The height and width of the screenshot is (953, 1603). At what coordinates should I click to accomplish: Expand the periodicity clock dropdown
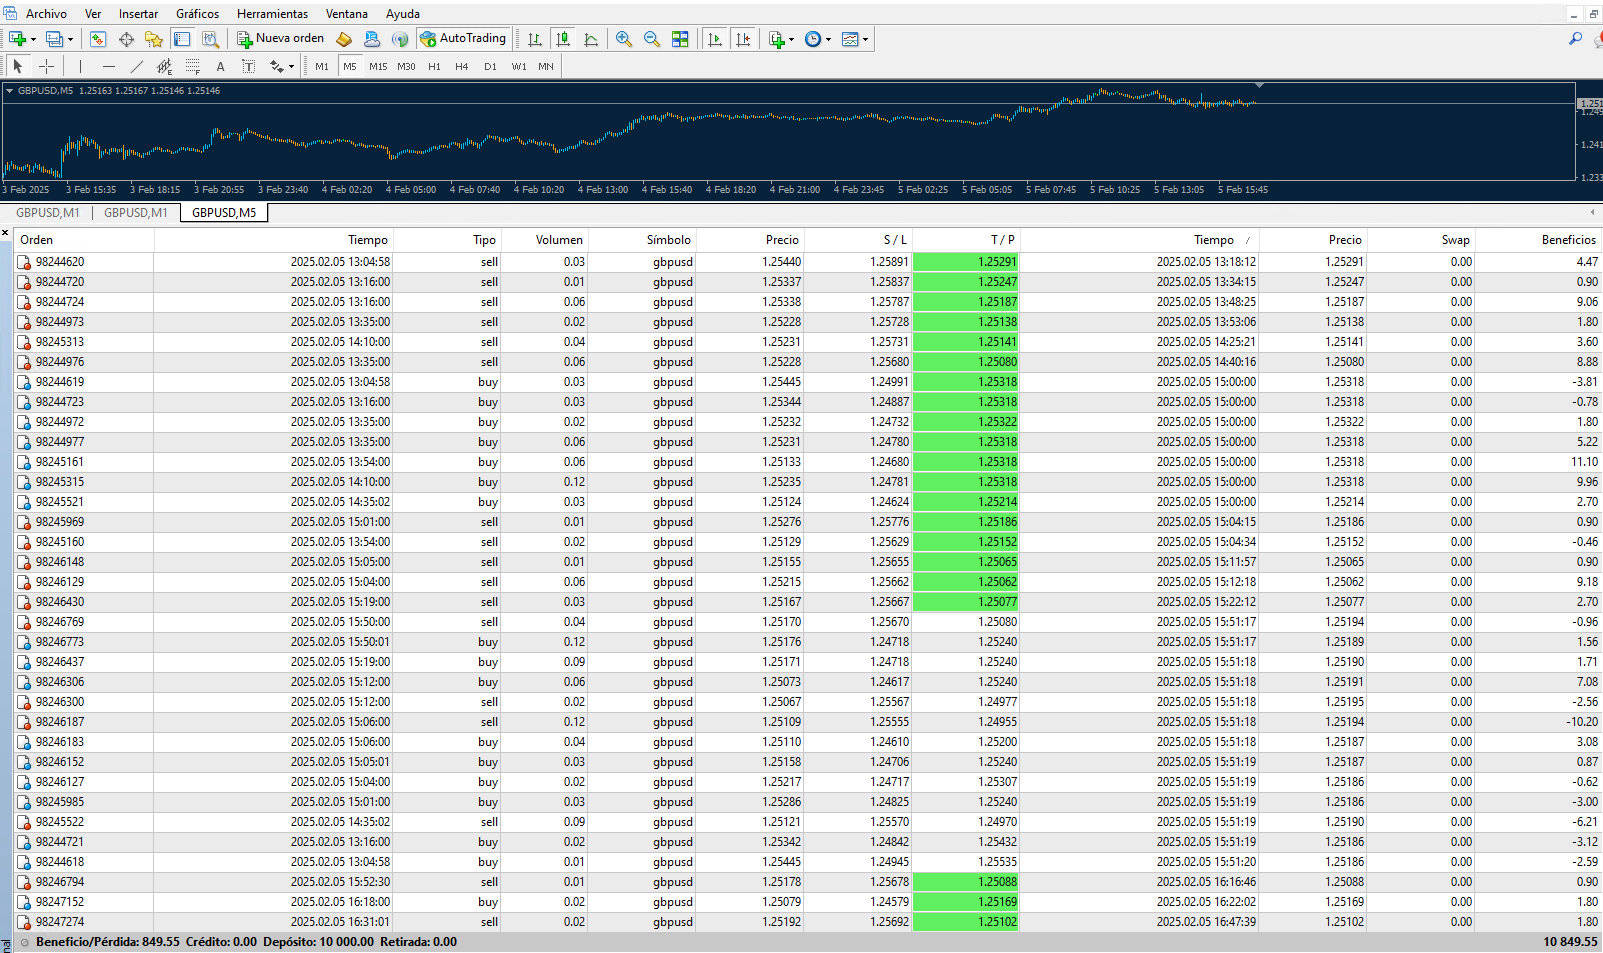coord(828,40)
